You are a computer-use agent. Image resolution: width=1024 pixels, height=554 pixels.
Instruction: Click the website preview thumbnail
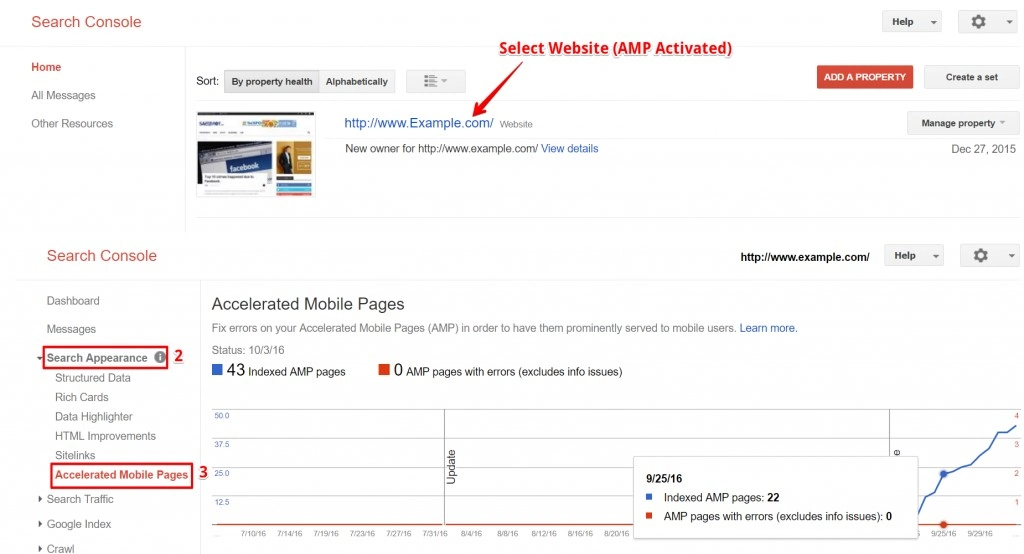[256, 154]
